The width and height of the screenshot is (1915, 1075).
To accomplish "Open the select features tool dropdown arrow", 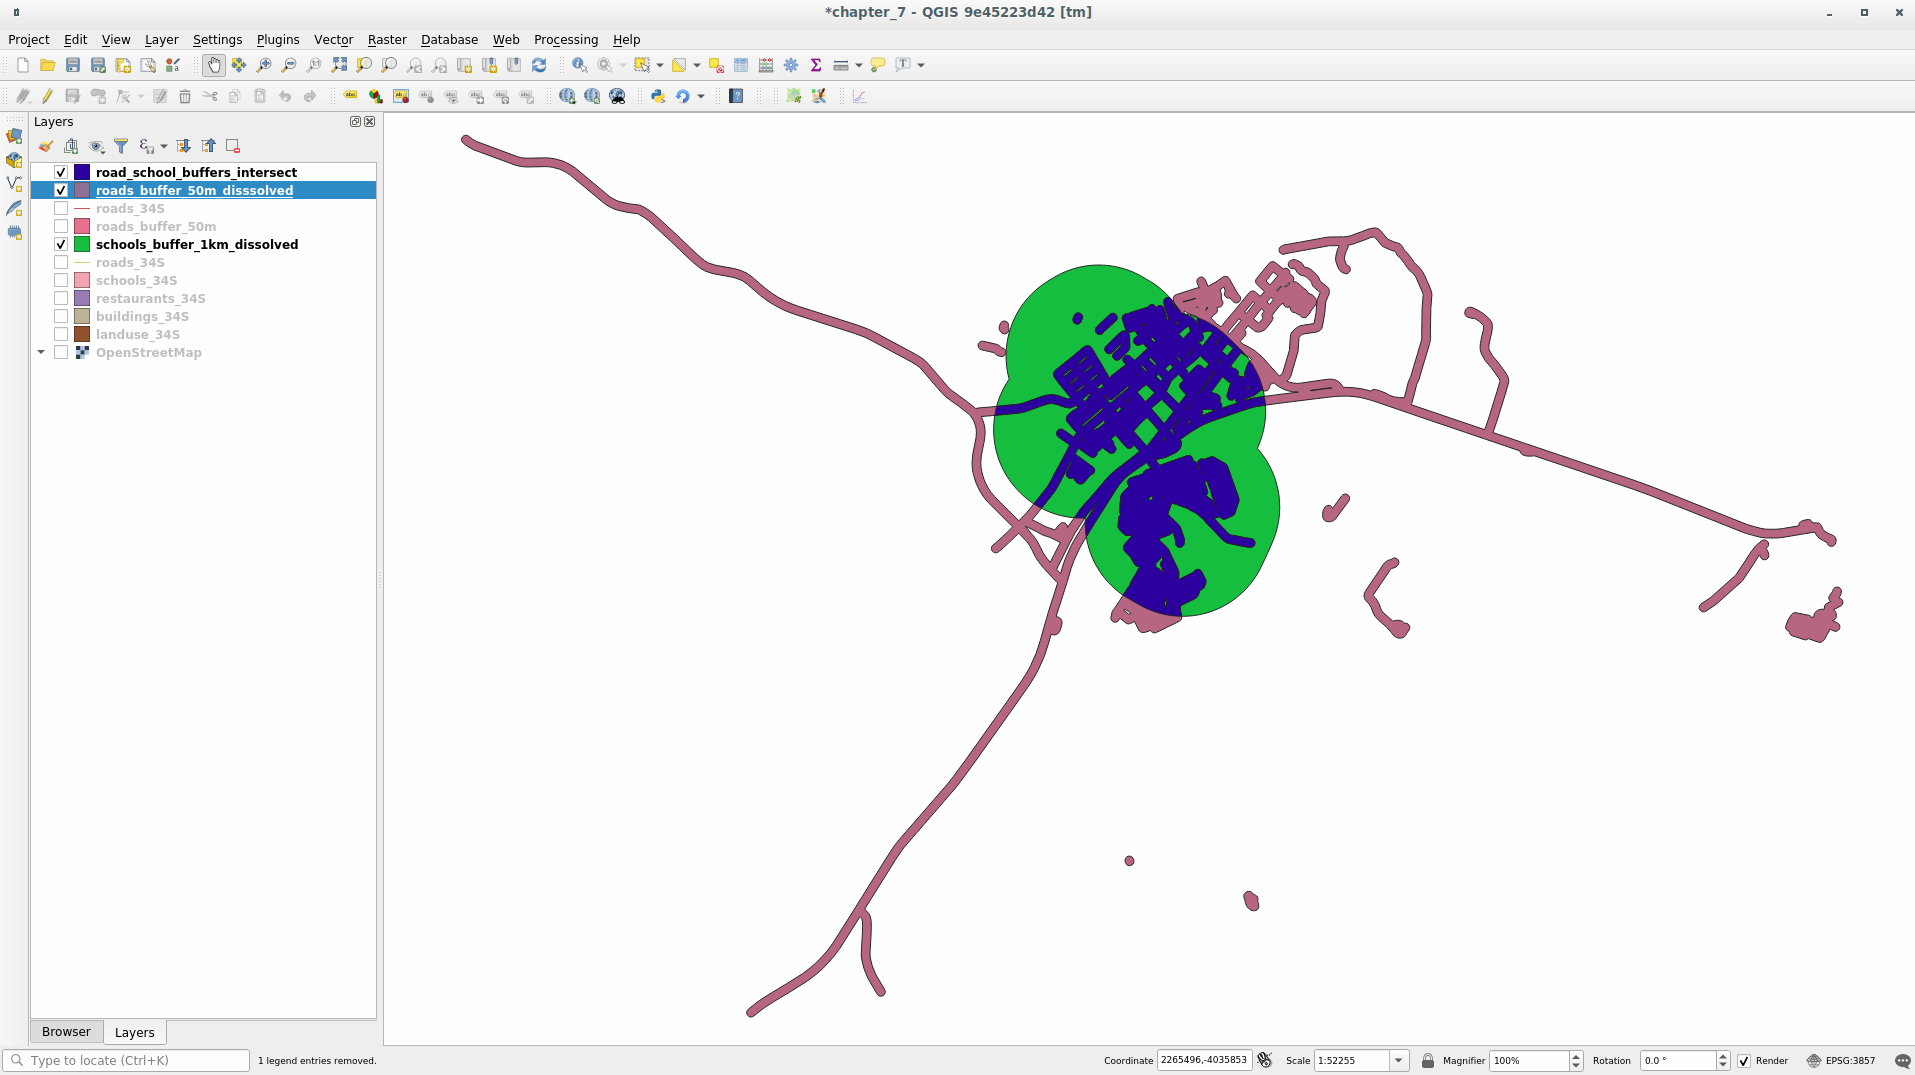I will (x=660, y=65).
